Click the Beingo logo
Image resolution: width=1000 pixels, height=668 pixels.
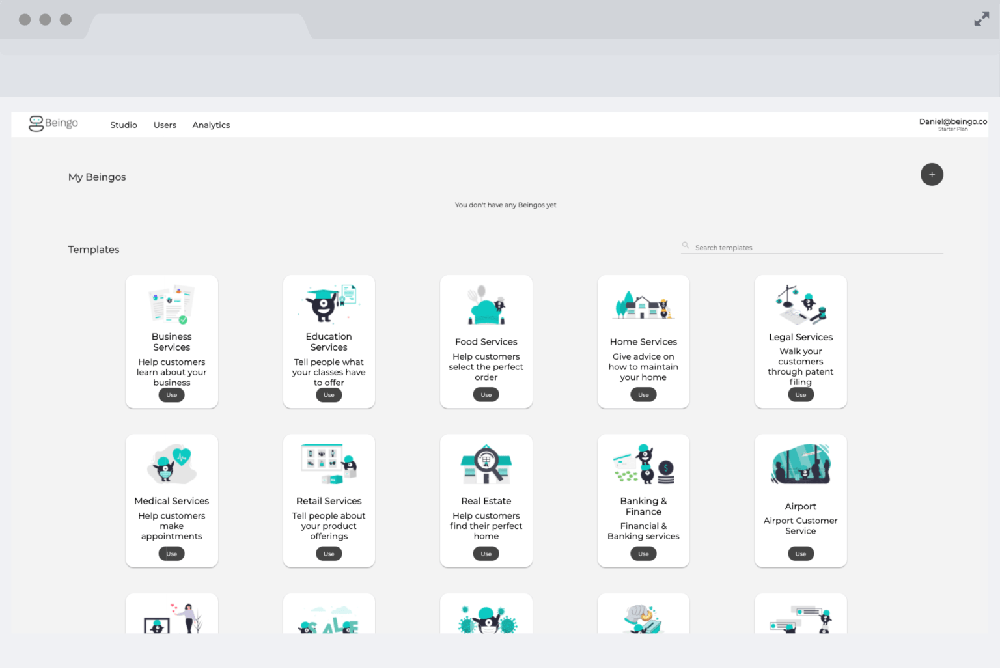pos(53,122)
